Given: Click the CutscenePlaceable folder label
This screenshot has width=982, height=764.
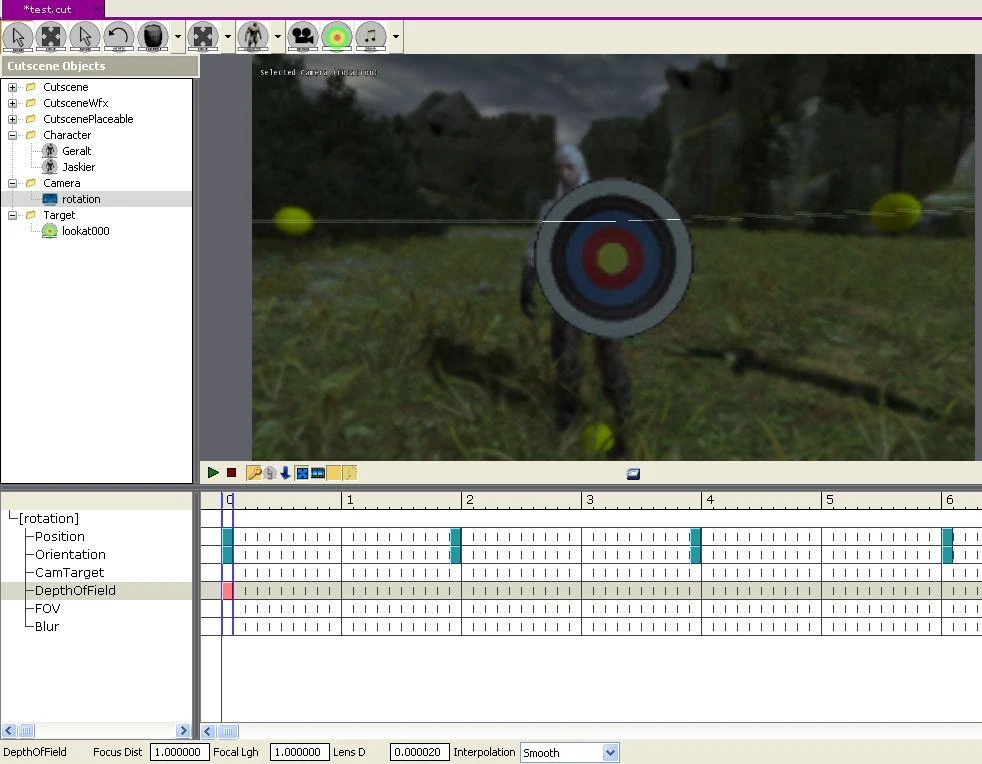Looking at the screenshot, I should click(x=88, y=119).
